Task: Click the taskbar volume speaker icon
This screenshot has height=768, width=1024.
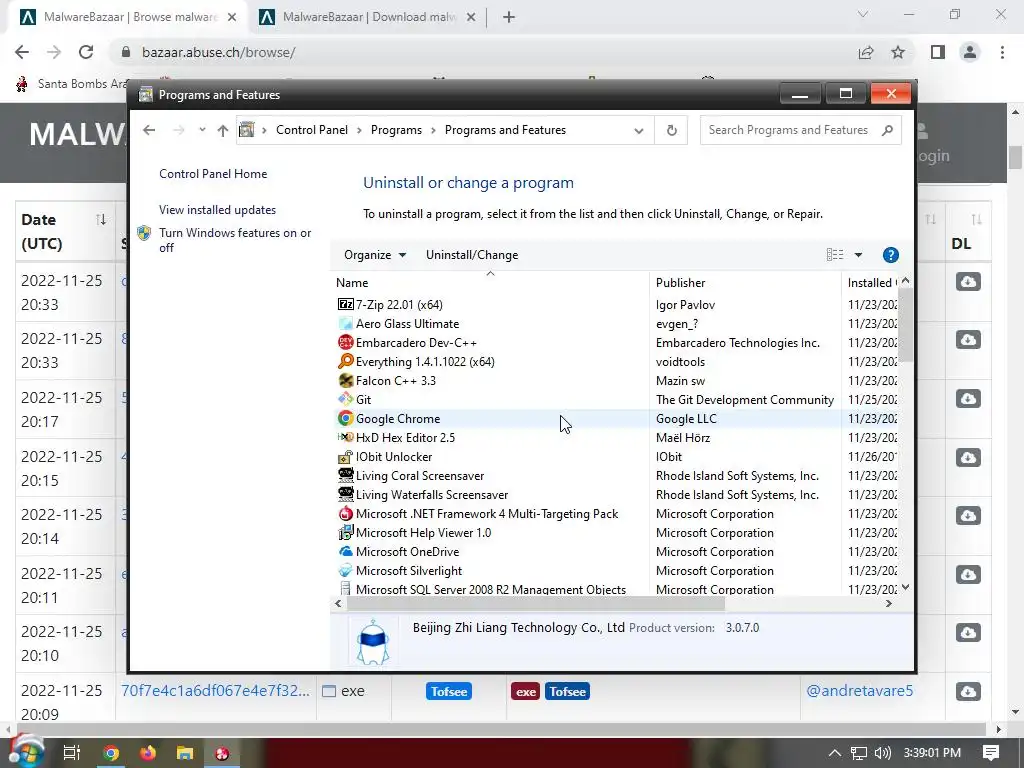Action: (882, 753)
